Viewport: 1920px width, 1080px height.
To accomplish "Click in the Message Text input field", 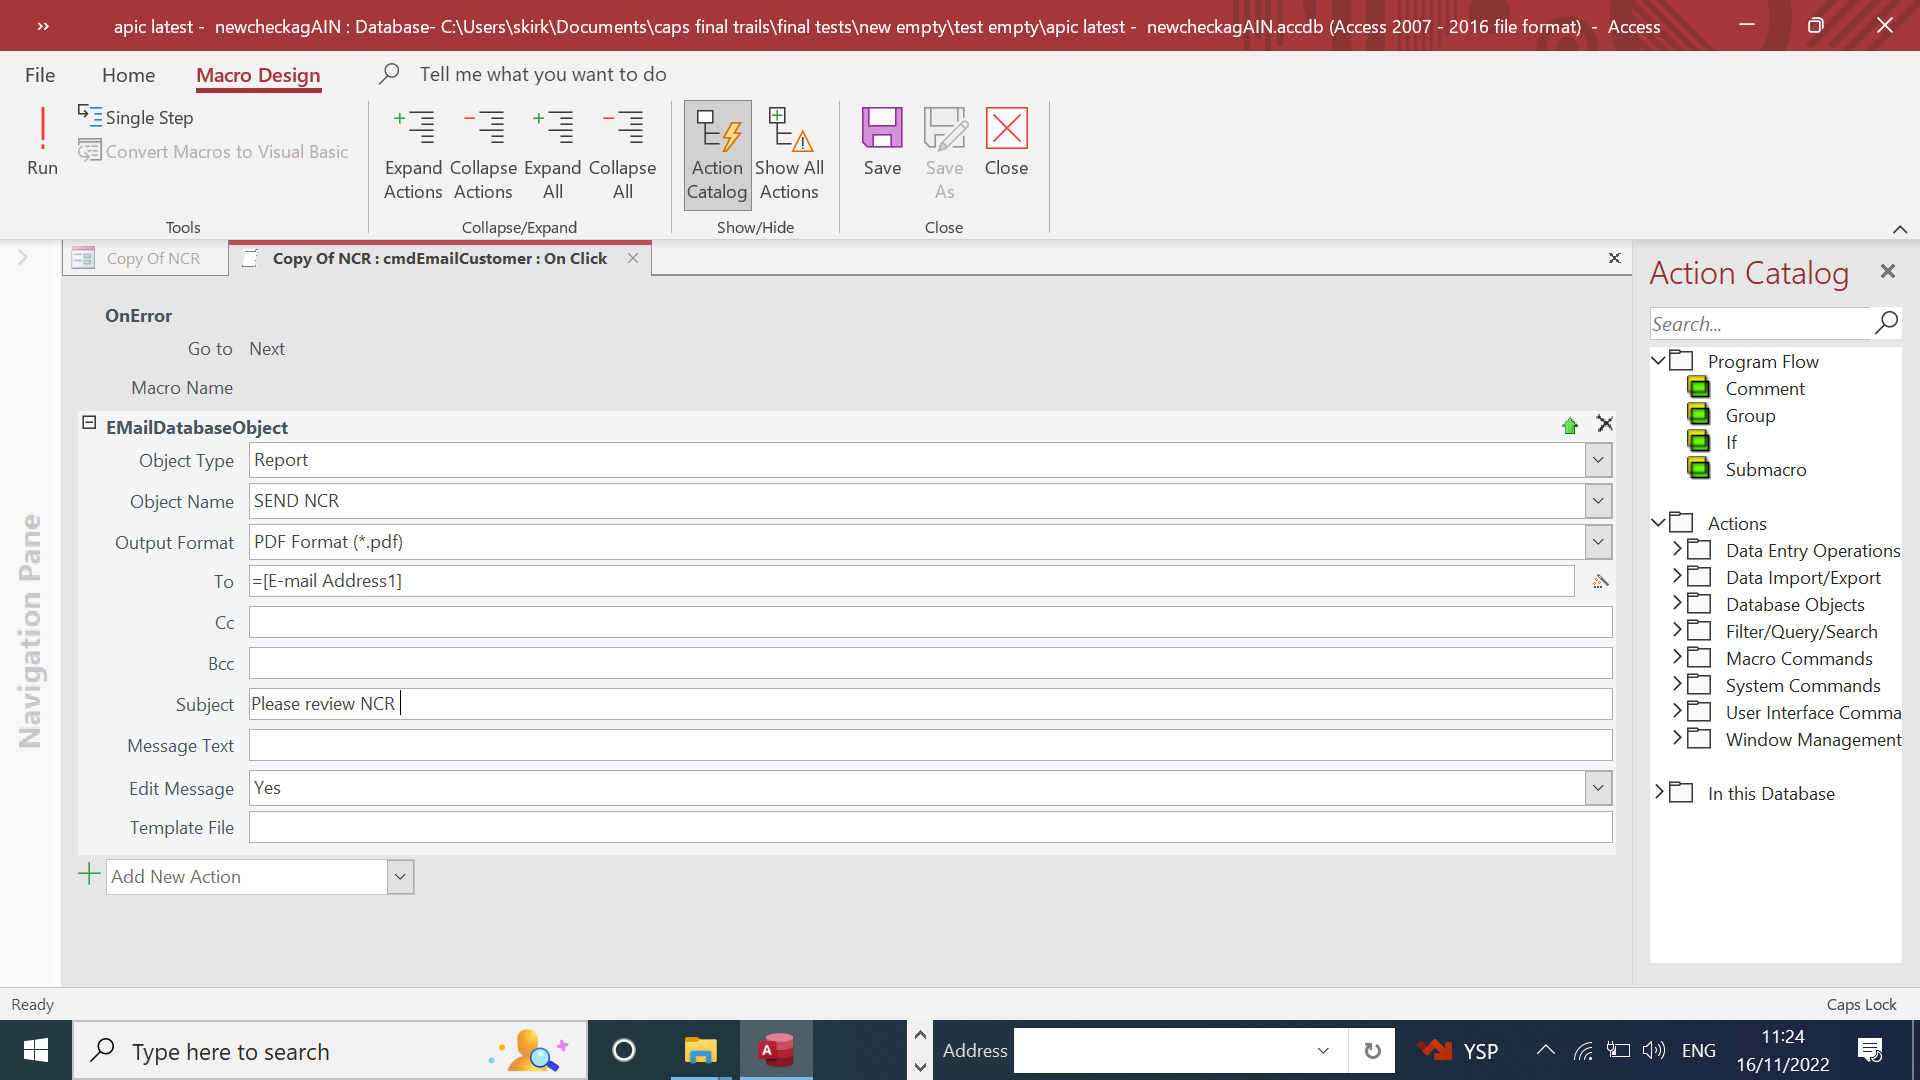I will 930,745.
